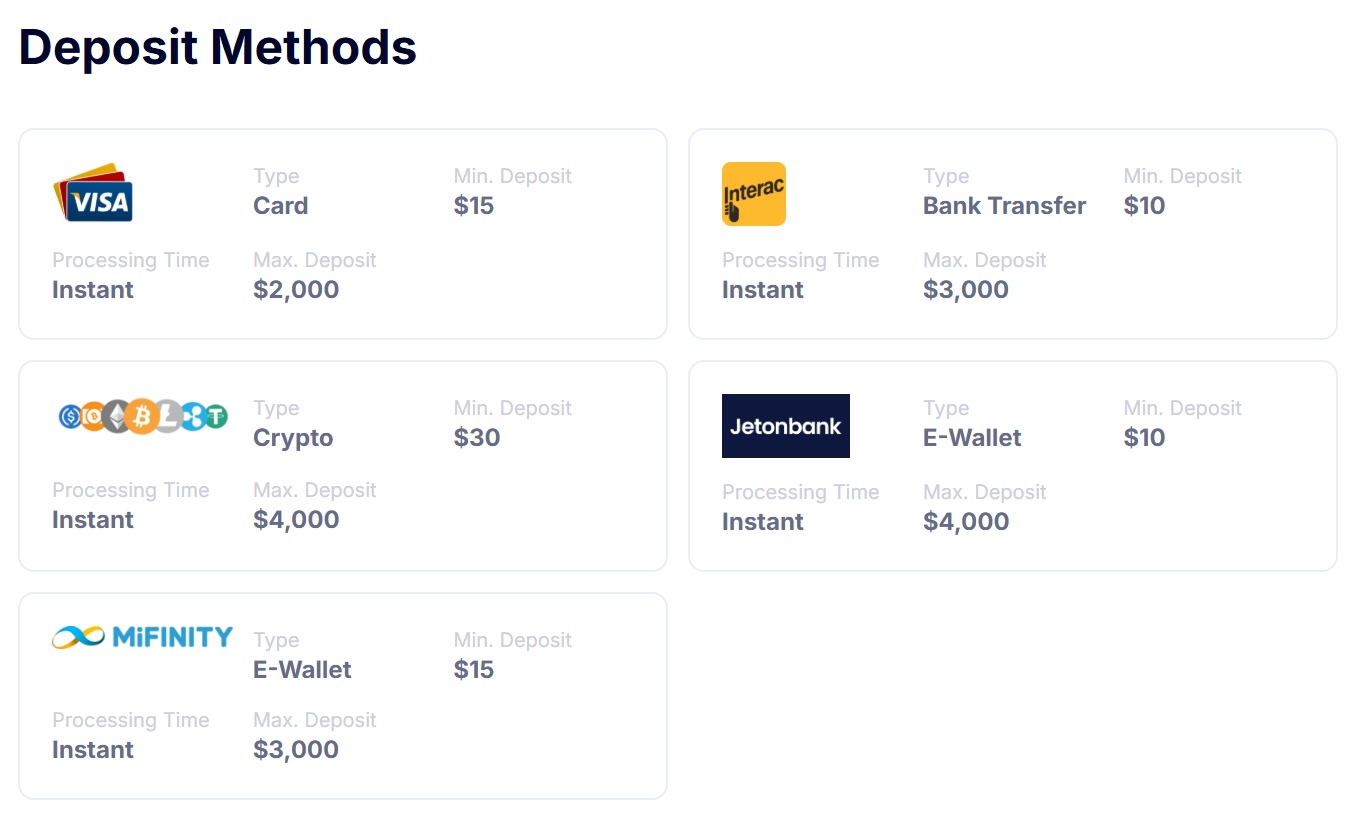Click the Card type text
The width and height of the screenshot is (1359, 826).
click(281, 206)
